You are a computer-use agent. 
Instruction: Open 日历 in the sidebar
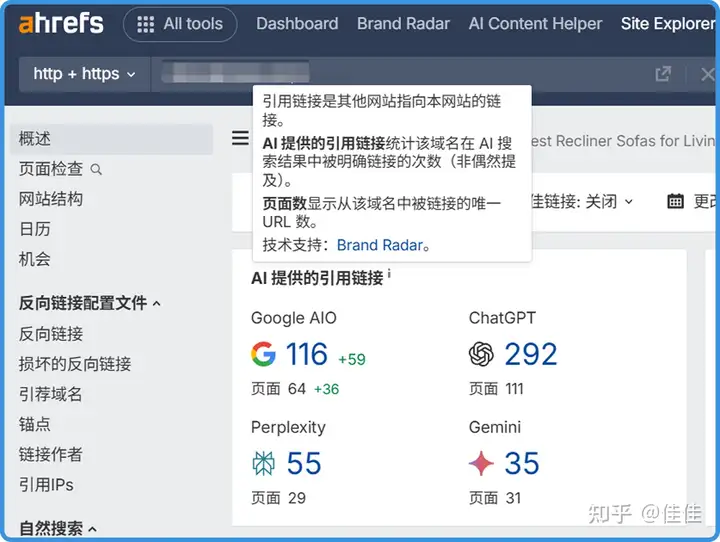coord(34,229)
